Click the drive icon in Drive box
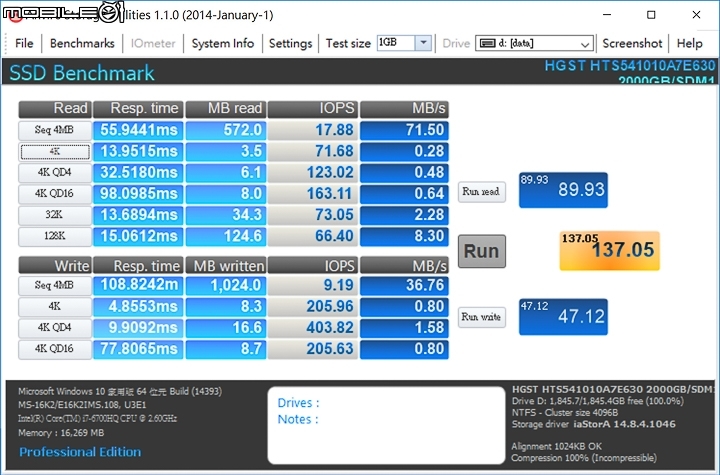The image size is (720, 475). pyautogui.click(x=487, y=43)
